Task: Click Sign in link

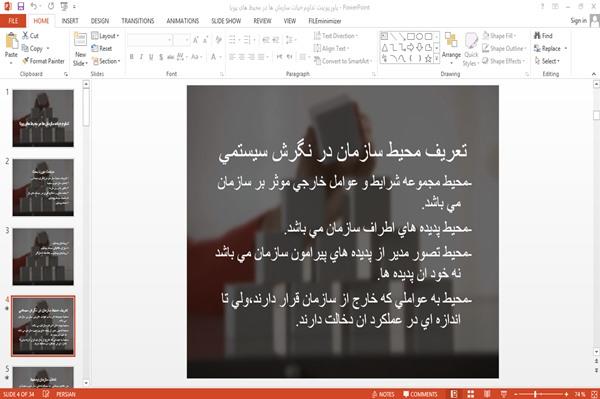Action: point(578,21)
